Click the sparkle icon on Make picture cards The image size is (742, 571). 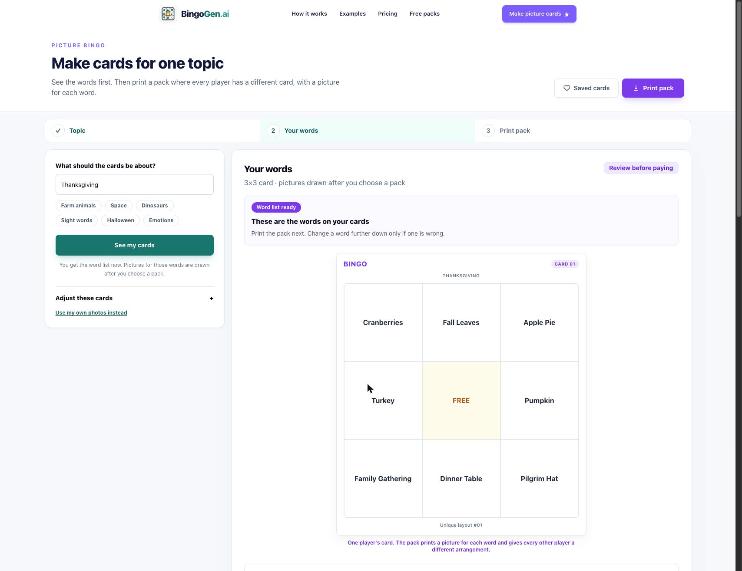point(567,14)
